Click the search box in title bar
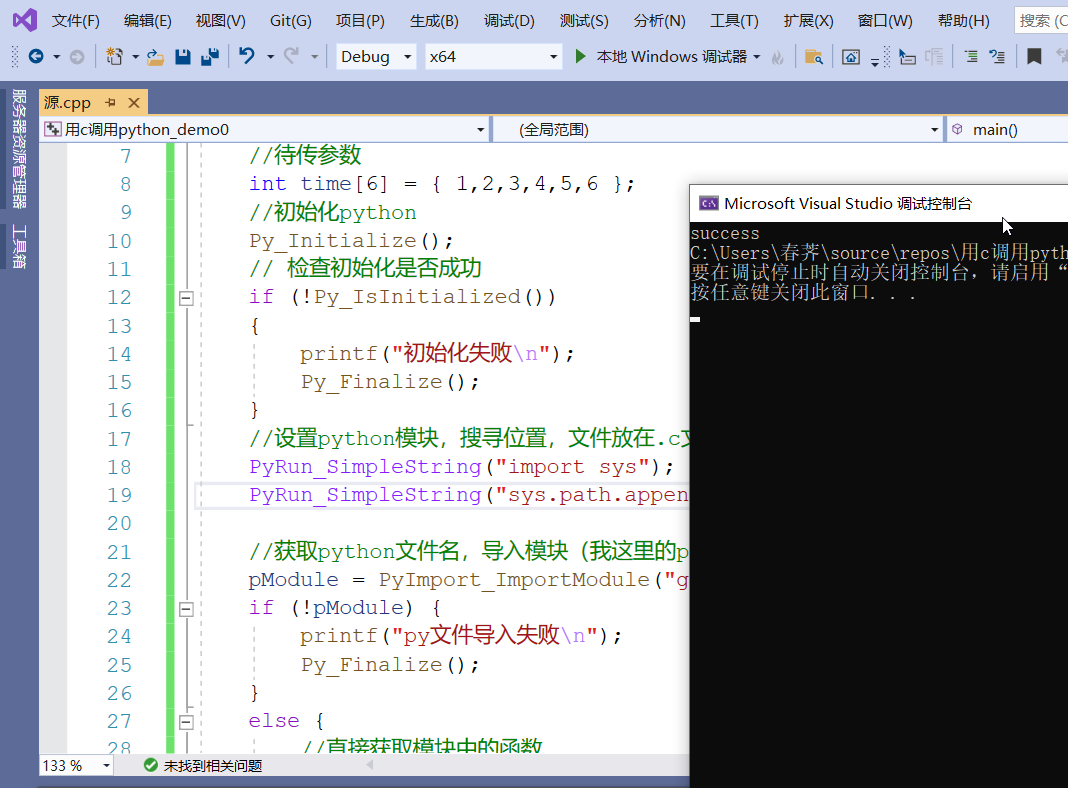The height and width of the screenshot is (788, 1068). pyautogui.click(x=1041, y=20)
